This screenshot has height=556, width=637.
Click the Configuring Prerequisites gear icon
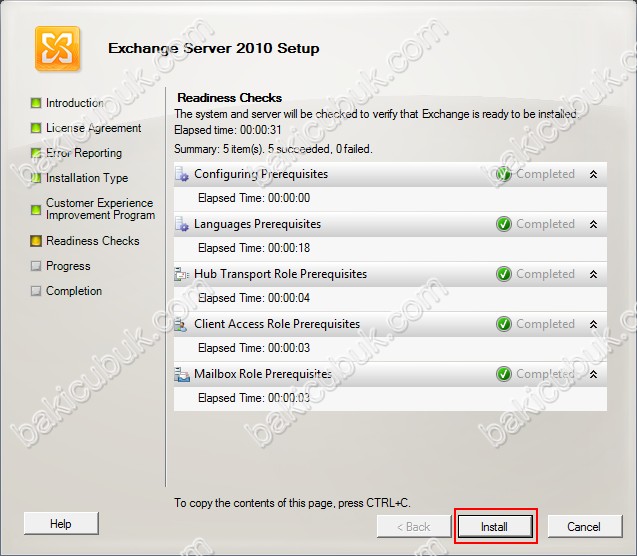pos(182,174)
